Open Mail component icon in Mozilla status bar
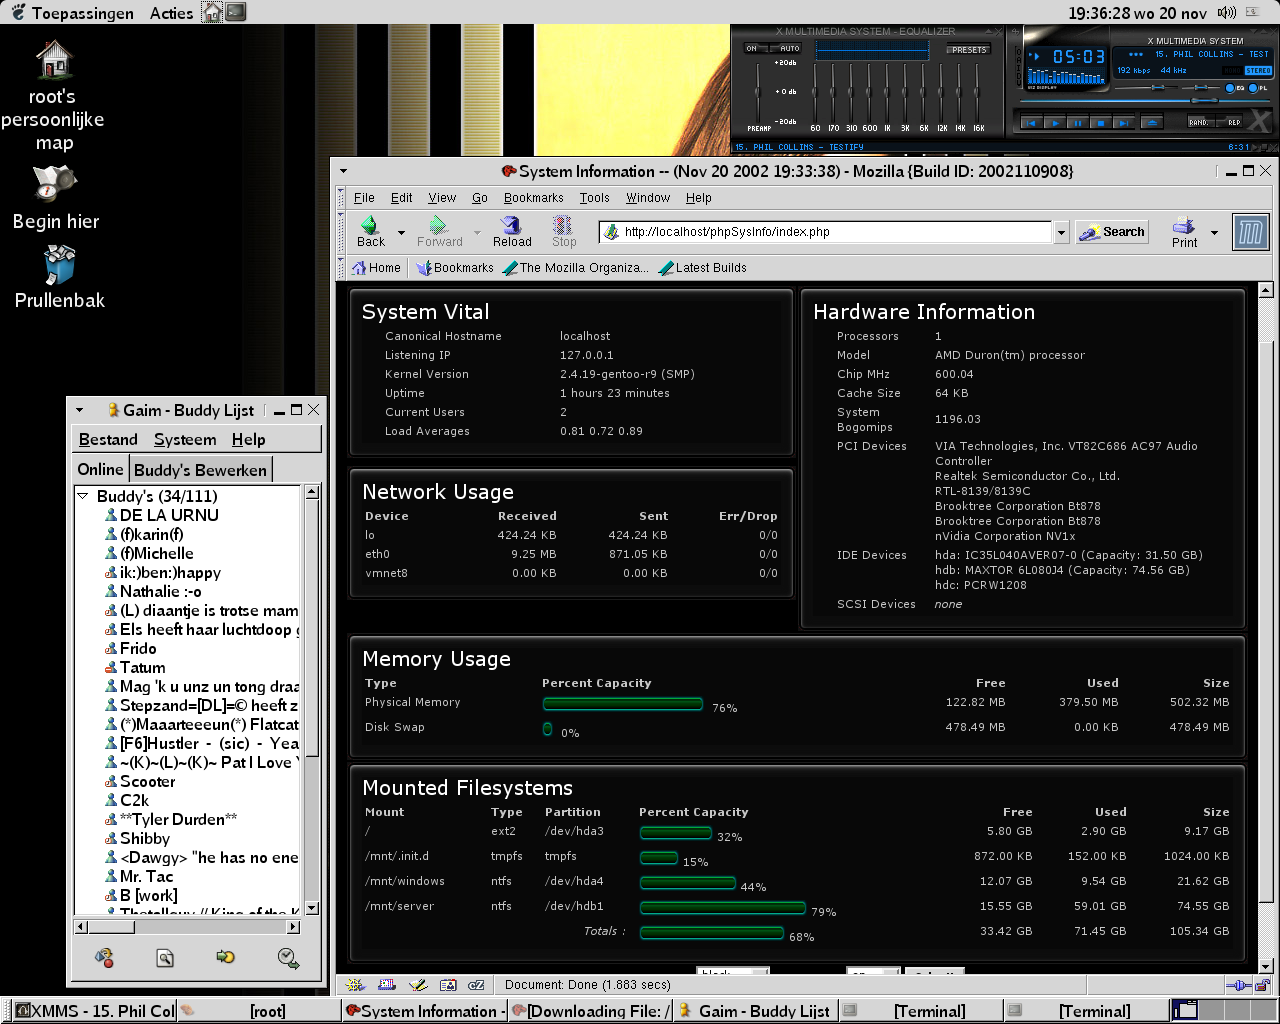The width and height of the screenshot is (1280, 1024). click(x=387, y=985)
